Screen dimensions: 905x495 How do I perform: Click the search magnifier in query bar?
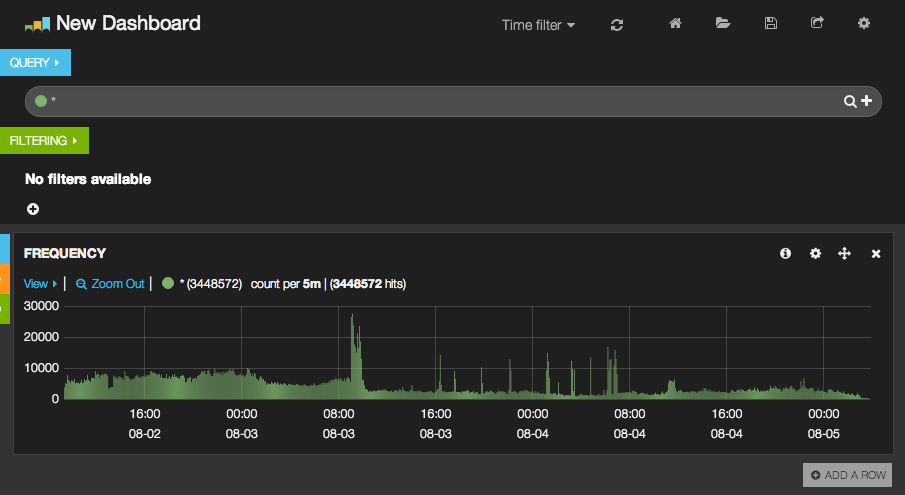850,102
